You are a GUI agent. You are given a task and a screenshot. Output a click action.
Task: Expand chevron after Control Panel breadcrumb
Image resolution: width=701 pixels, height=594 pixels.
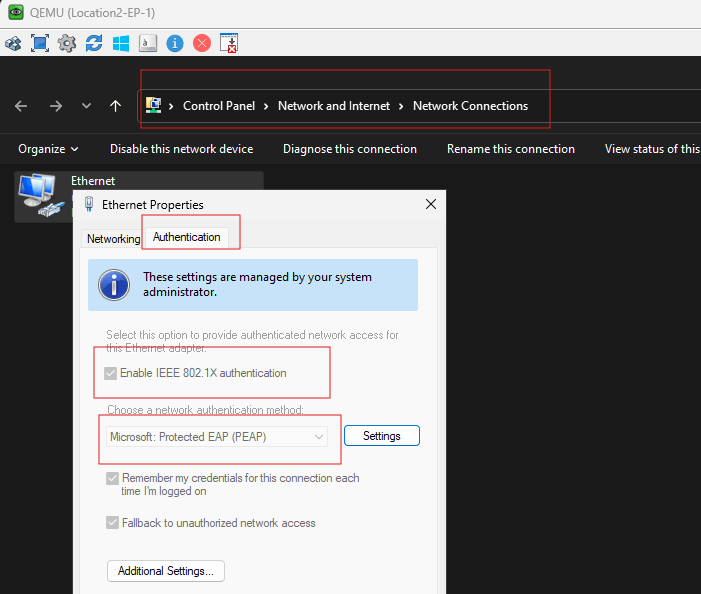tap(266, 106)
